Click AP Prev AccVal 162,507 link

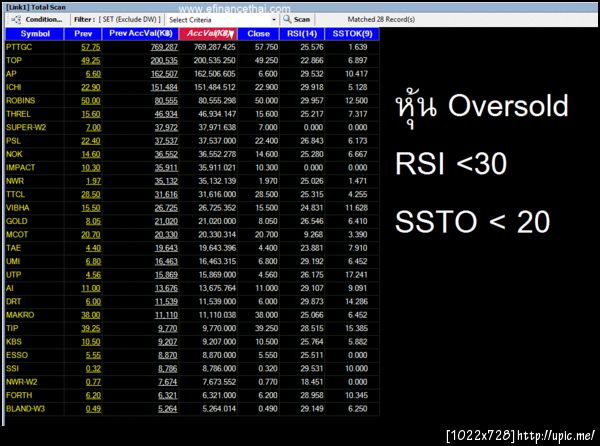(x=164, y=74)
